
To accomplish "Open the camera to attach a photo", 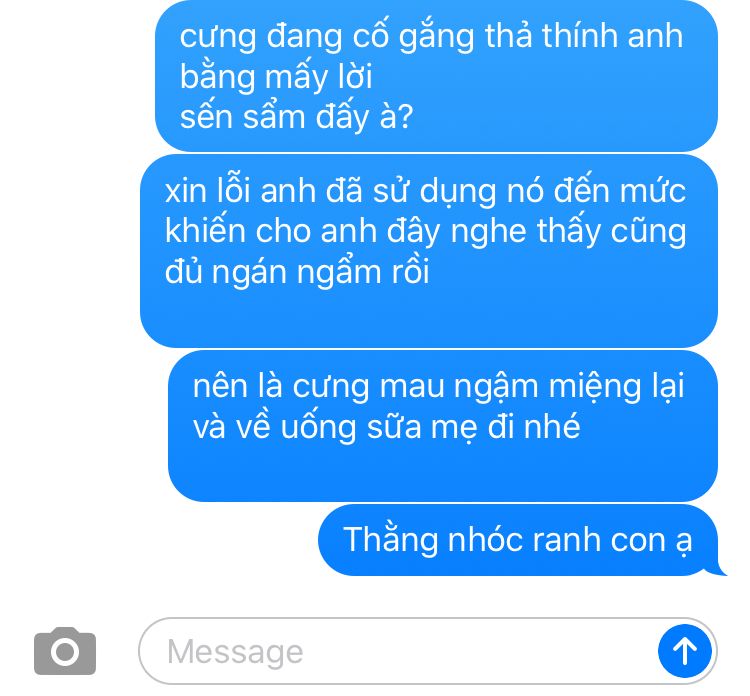I will click(x=65, y=651).
